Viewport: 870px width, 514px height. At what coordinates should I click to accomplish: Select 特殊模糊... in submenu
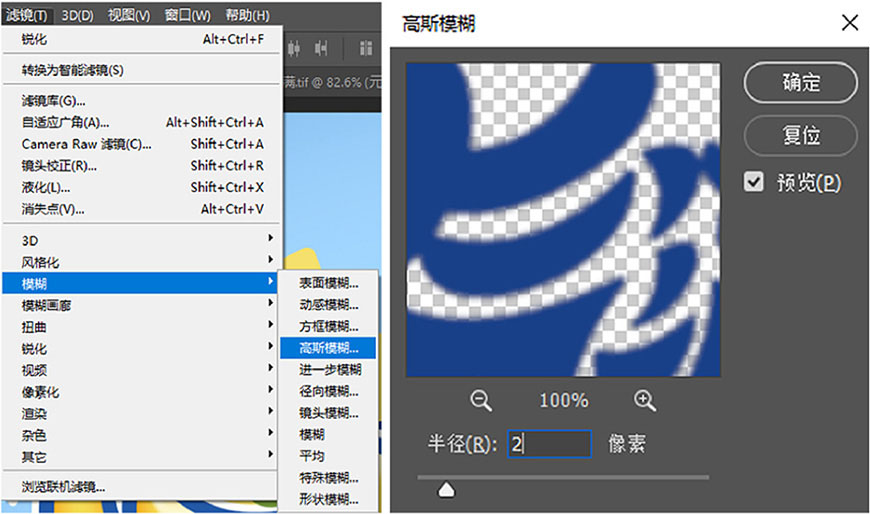click(x=328, y=478)
